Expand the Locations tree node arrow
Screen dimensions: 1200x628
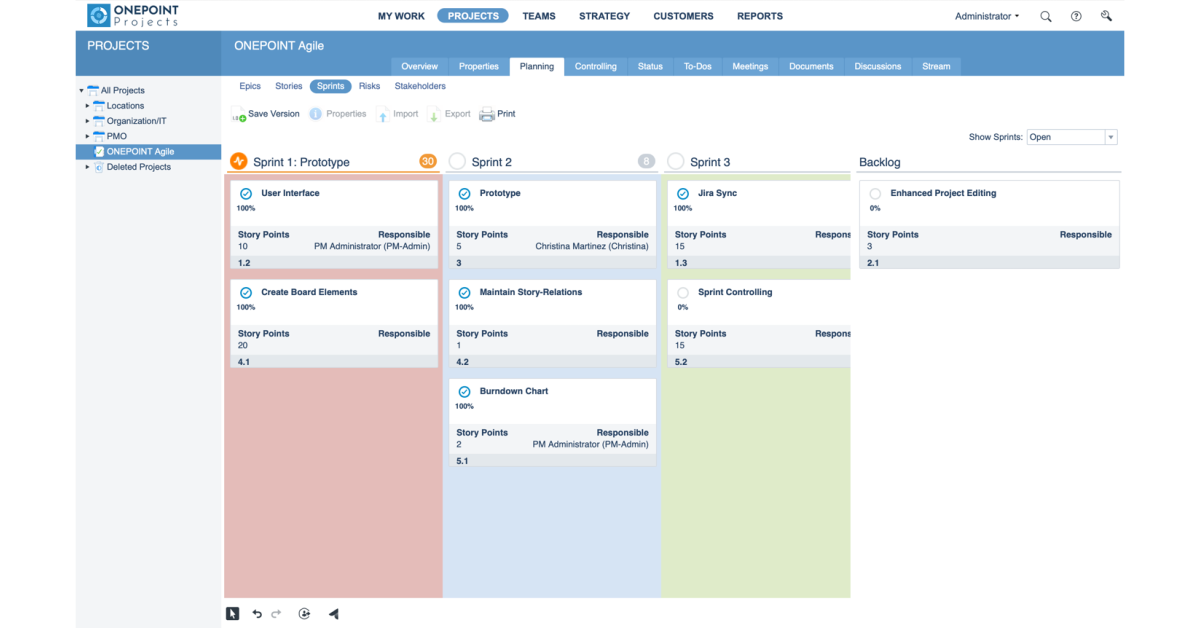[x=88, y=106]
